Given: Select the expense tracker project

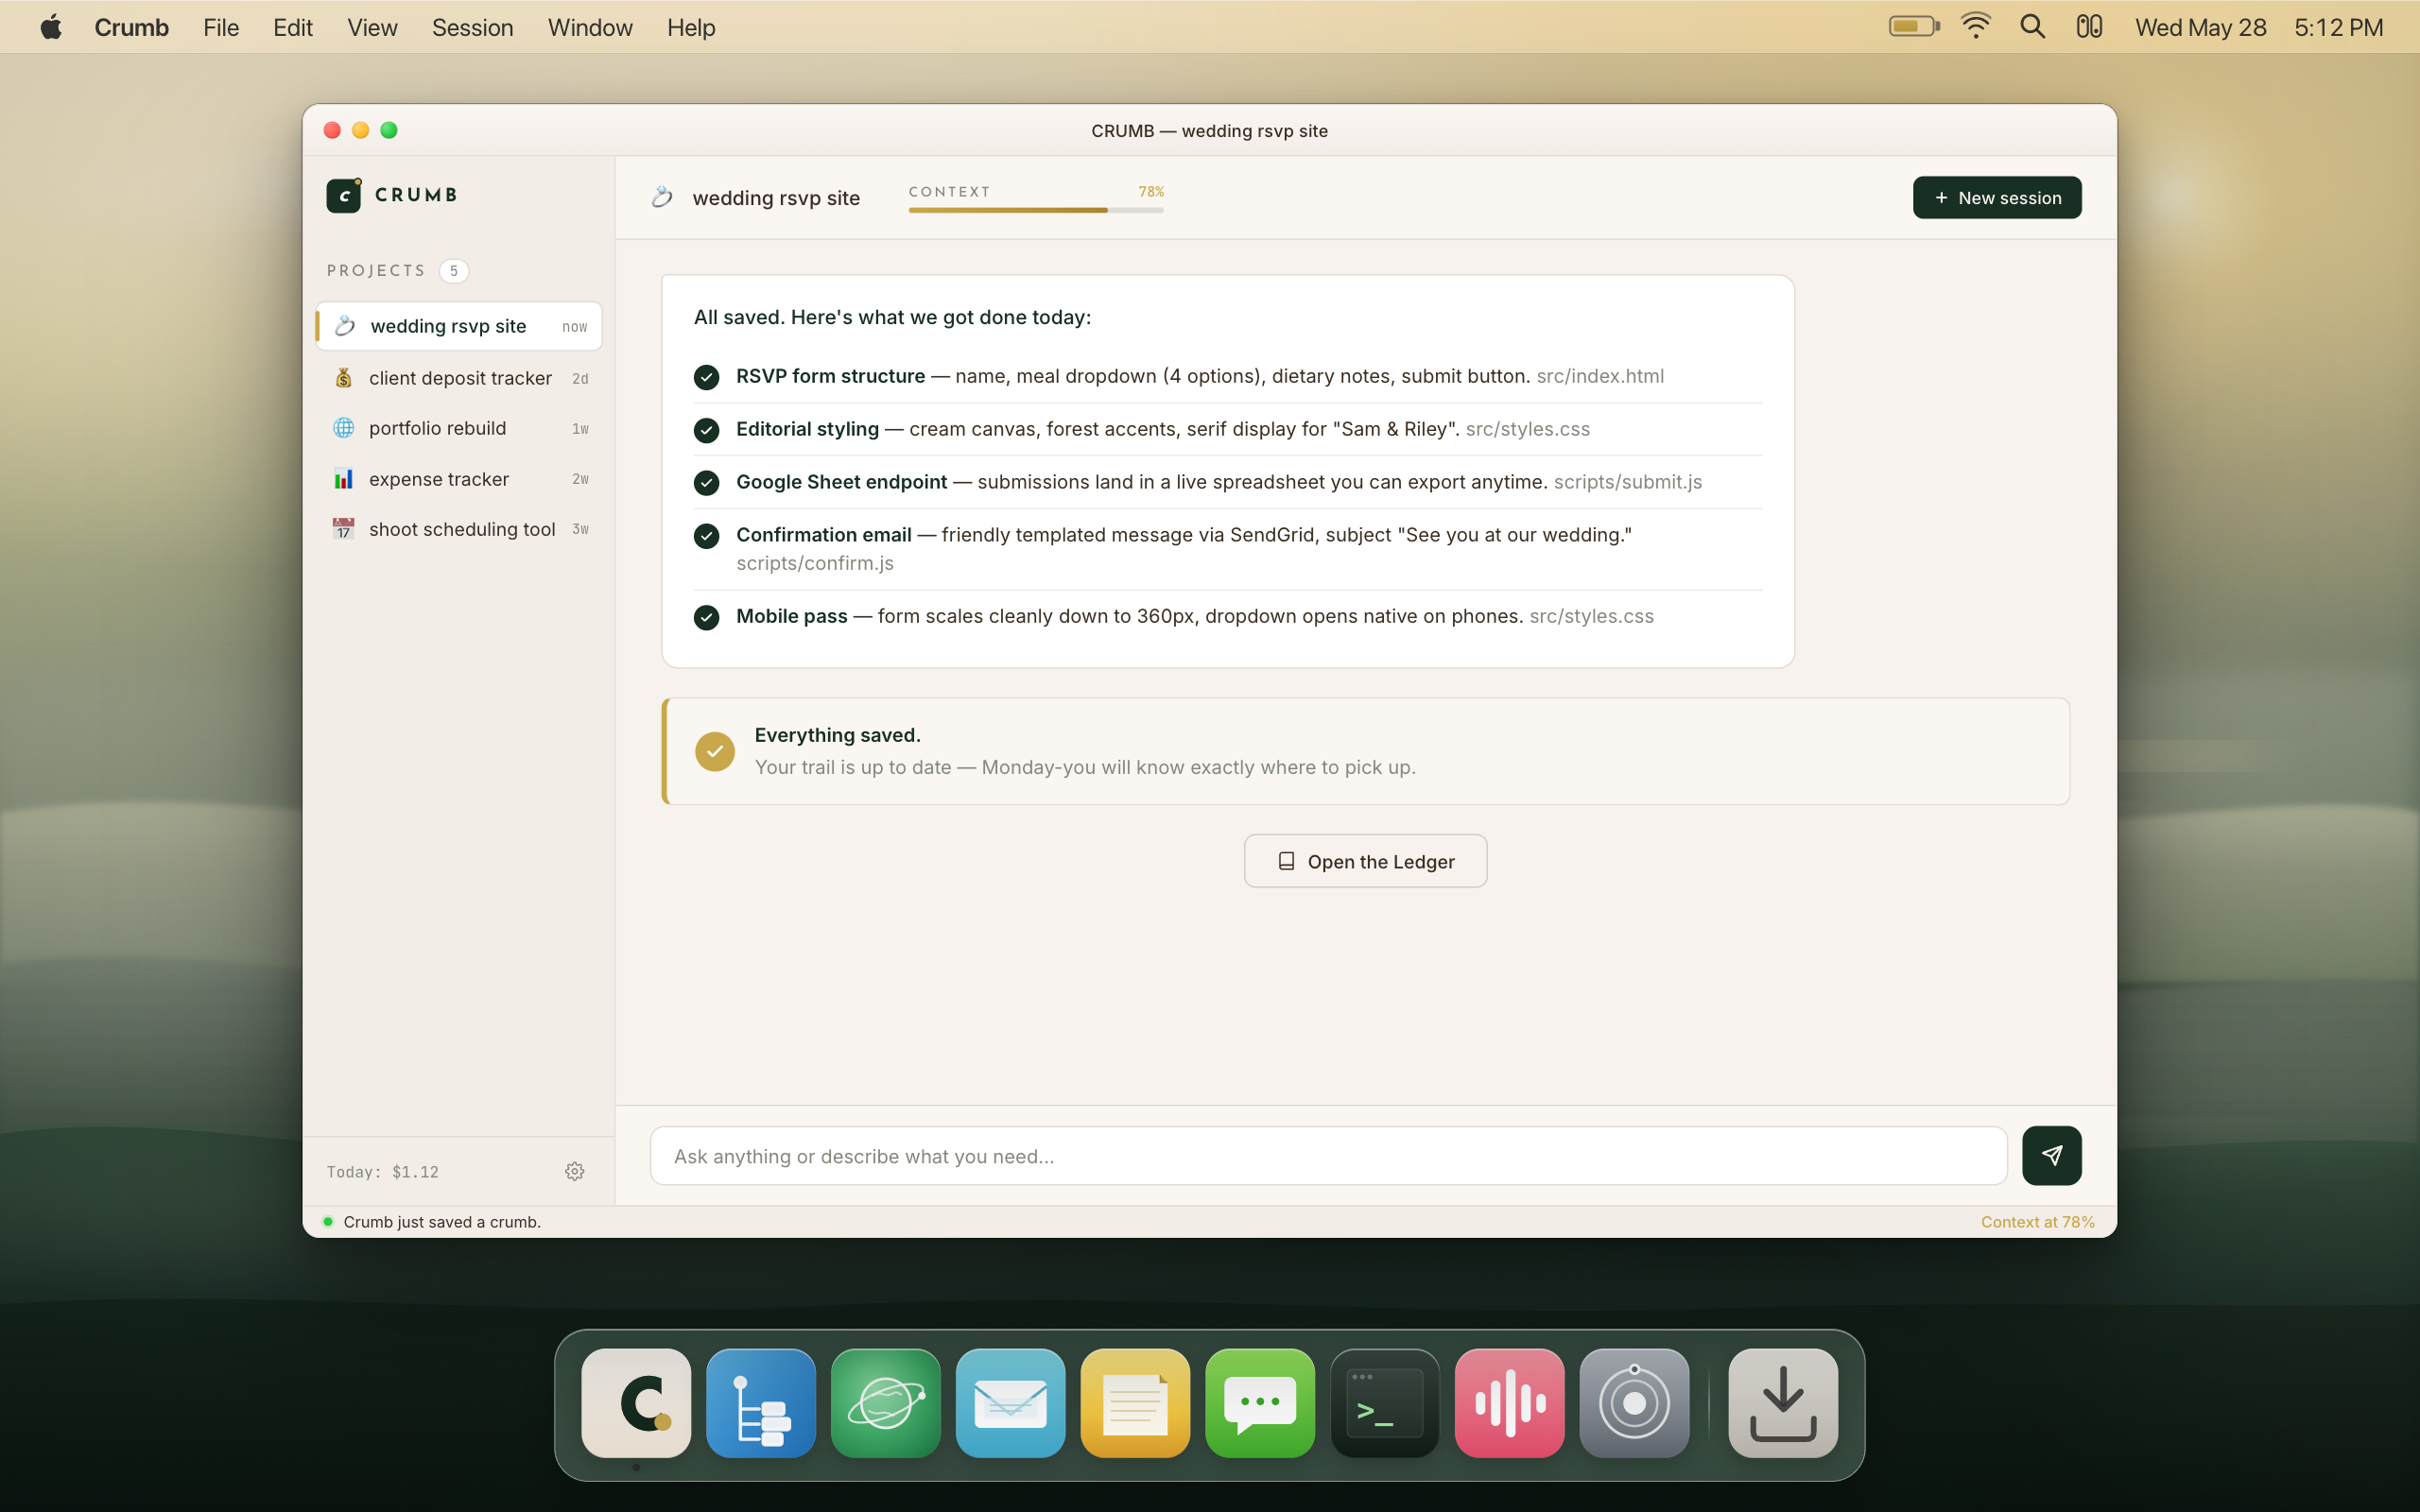Looking at the screenshot, I should point(460,479).
